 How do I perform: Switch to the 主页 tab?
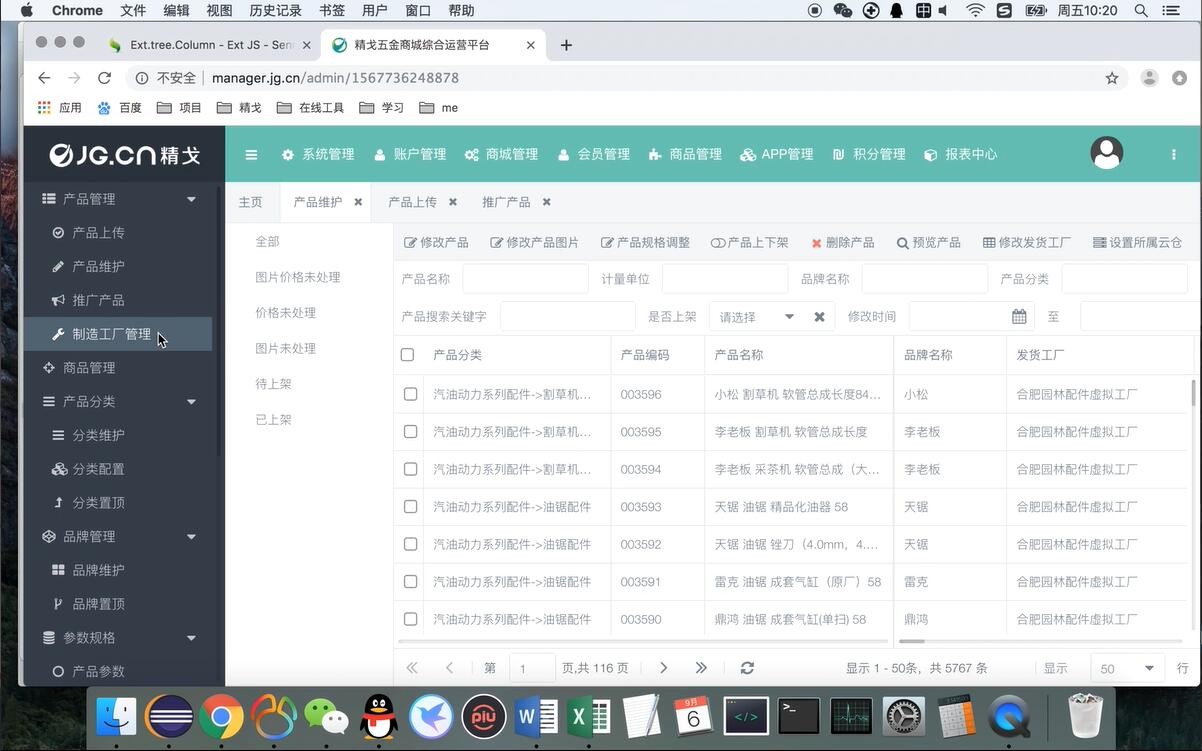250,202
